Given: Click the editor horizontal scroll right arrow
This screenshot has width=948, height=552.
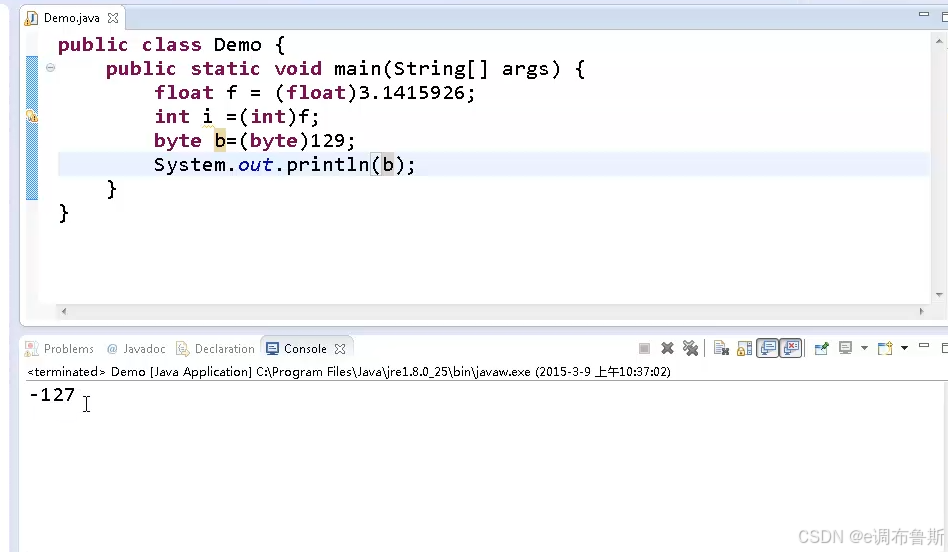Looking at the screenshot, I should pyautogui.click(x=921, y=311).
